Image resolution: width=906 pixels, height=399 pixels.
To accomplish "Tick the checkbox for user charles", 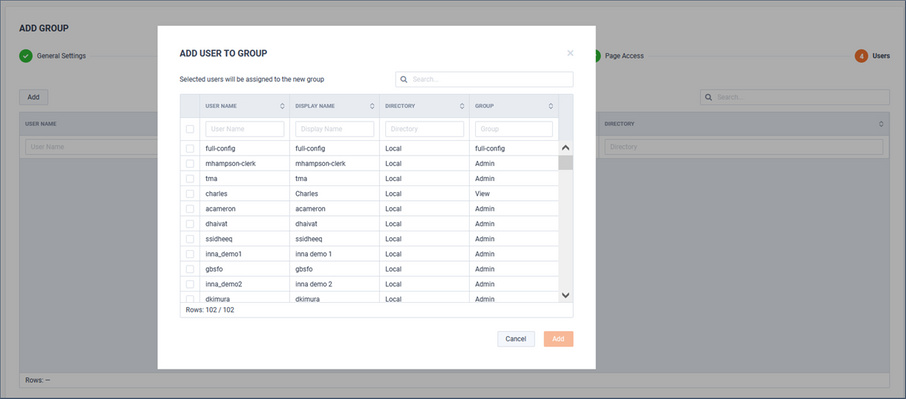I will tap(190, 194).
